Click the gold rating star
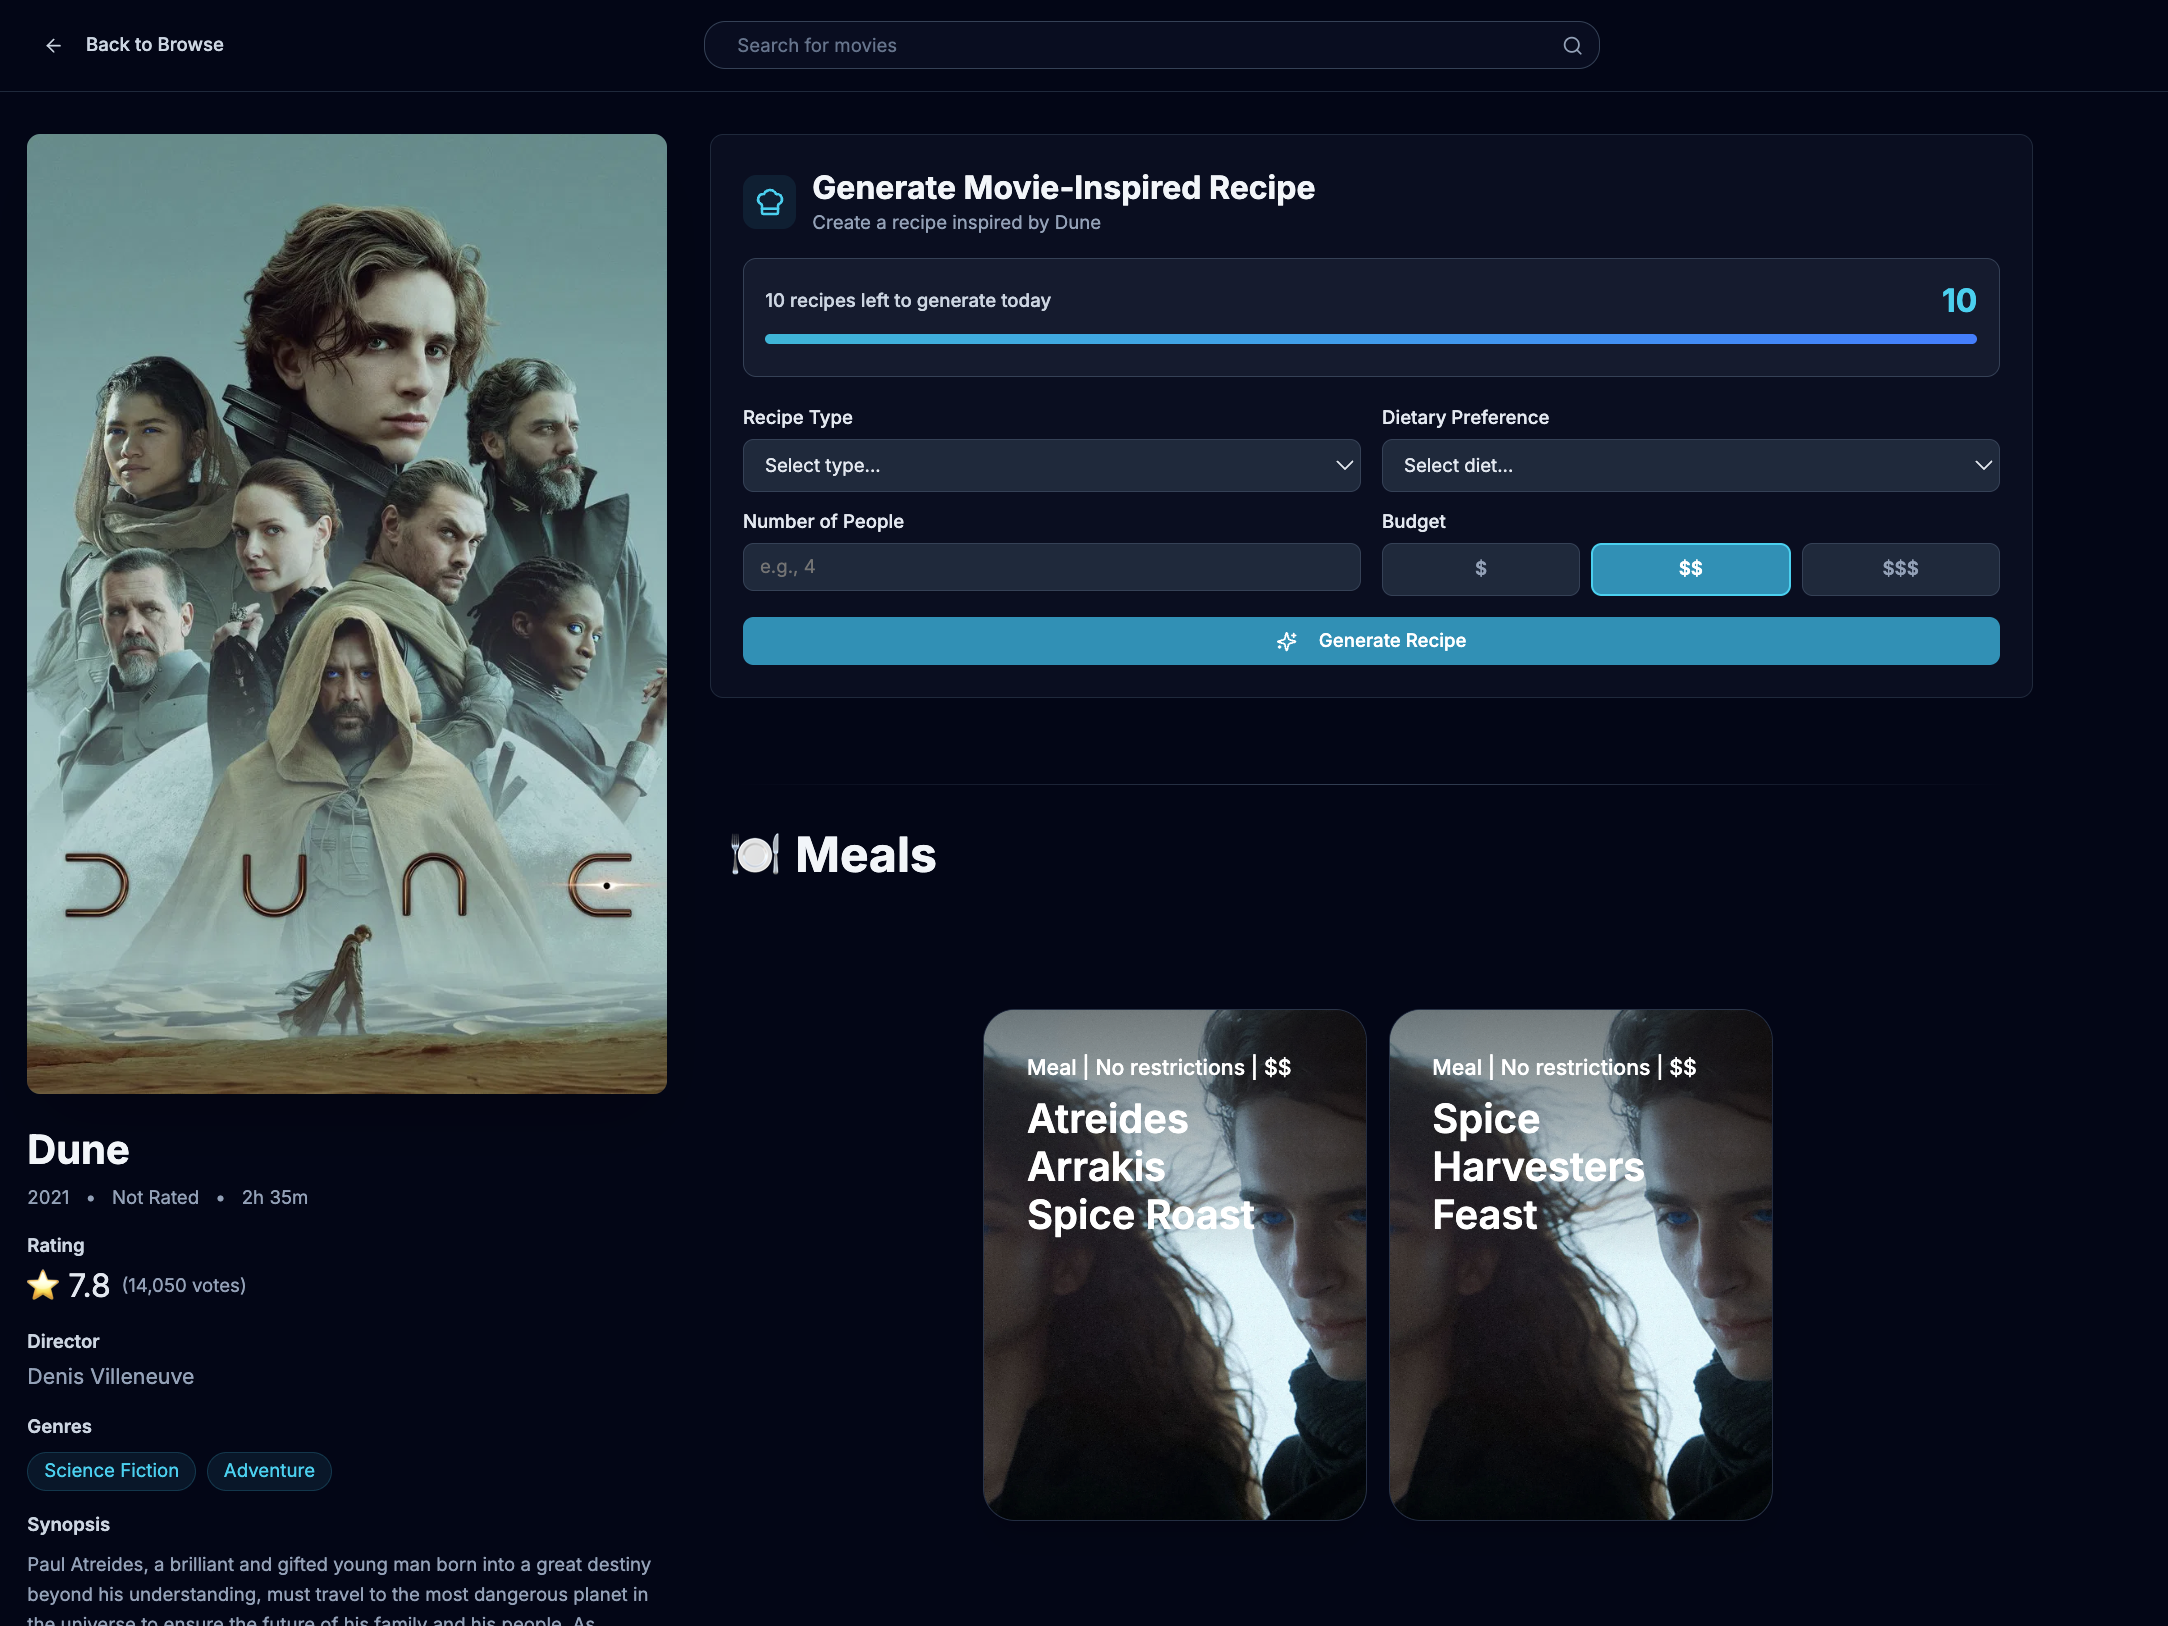This screenshot has height=1626, width=2168. click(x=43, y=1285)
